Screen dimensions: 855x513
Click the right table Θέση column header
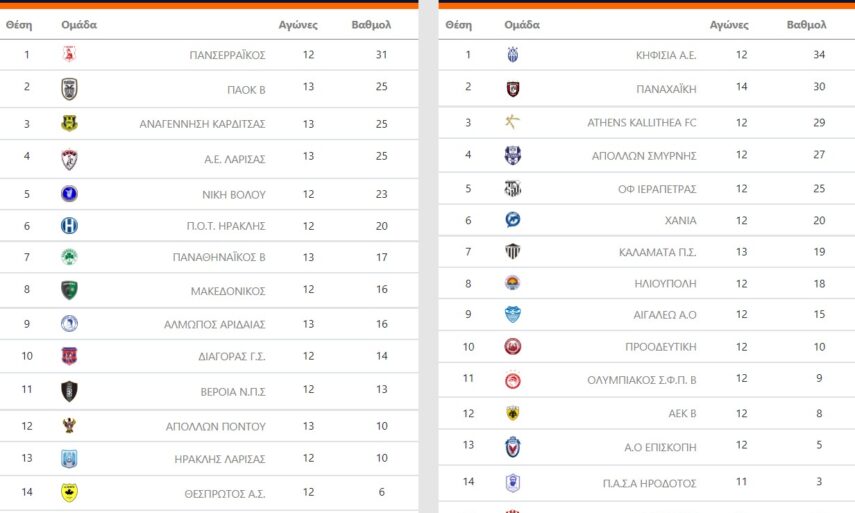tap(458, 24)
